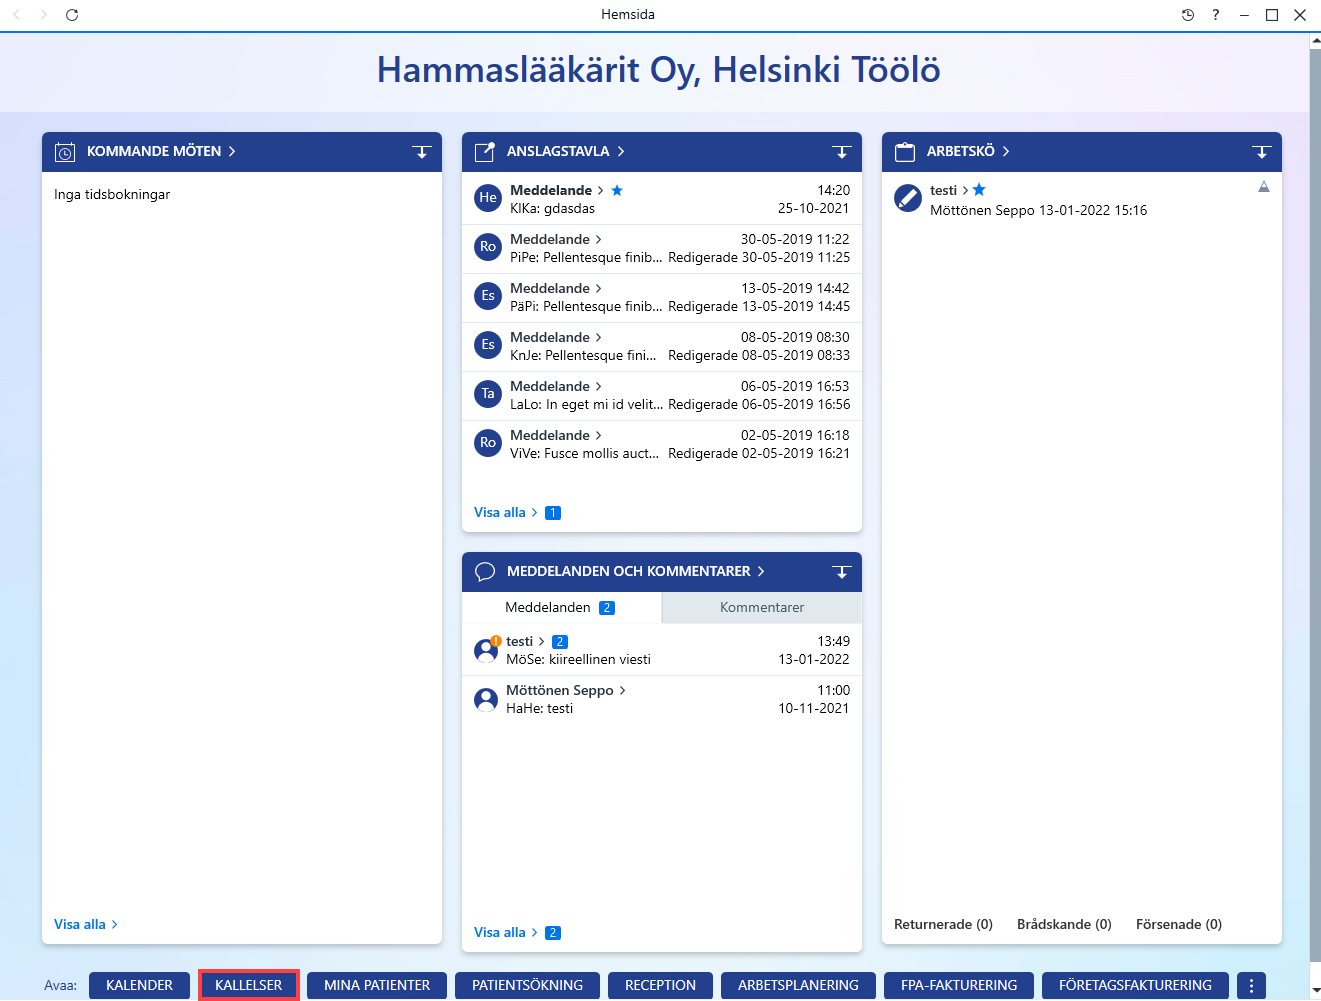The image size is (1321, 1001).
Task: Toggle star on first Meddelande item
Action: [x=617, y=190]
